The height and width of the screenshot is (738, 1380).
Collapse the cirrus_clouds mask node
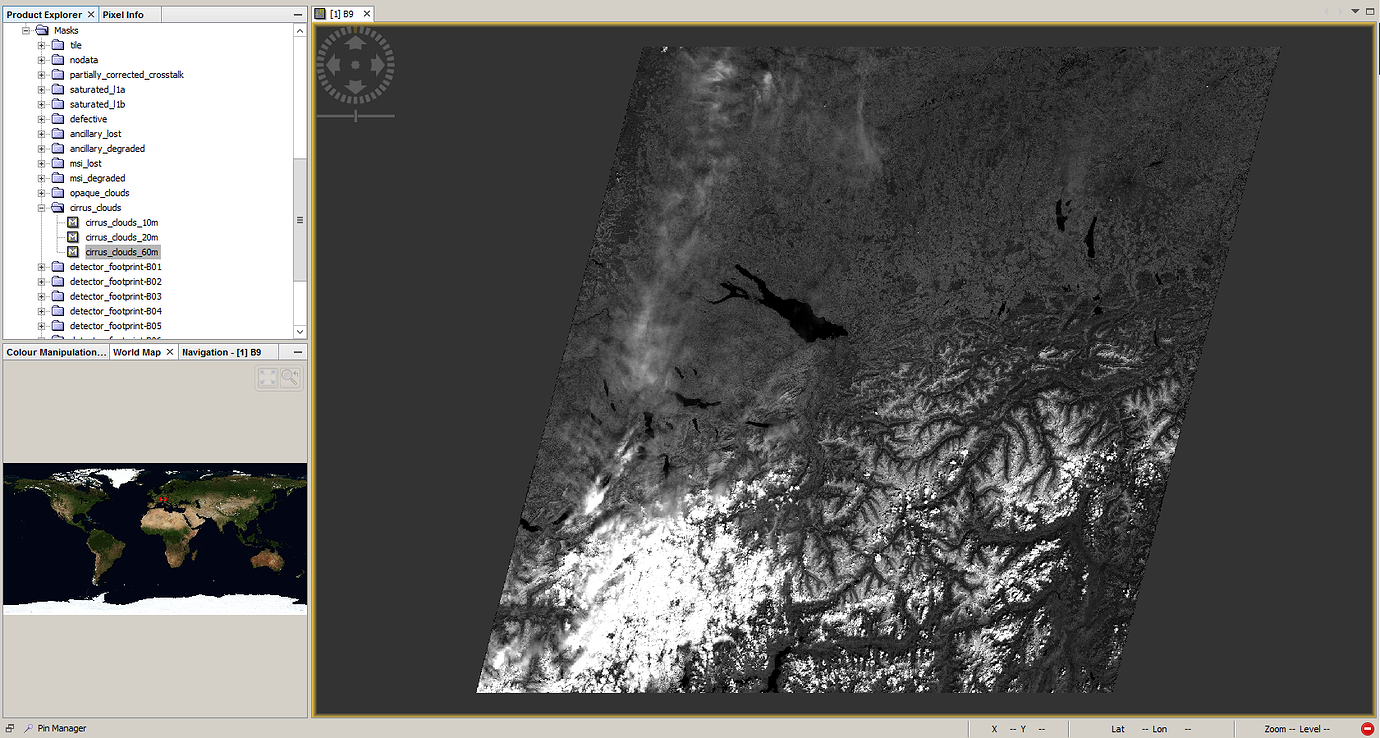pos(40,207)
